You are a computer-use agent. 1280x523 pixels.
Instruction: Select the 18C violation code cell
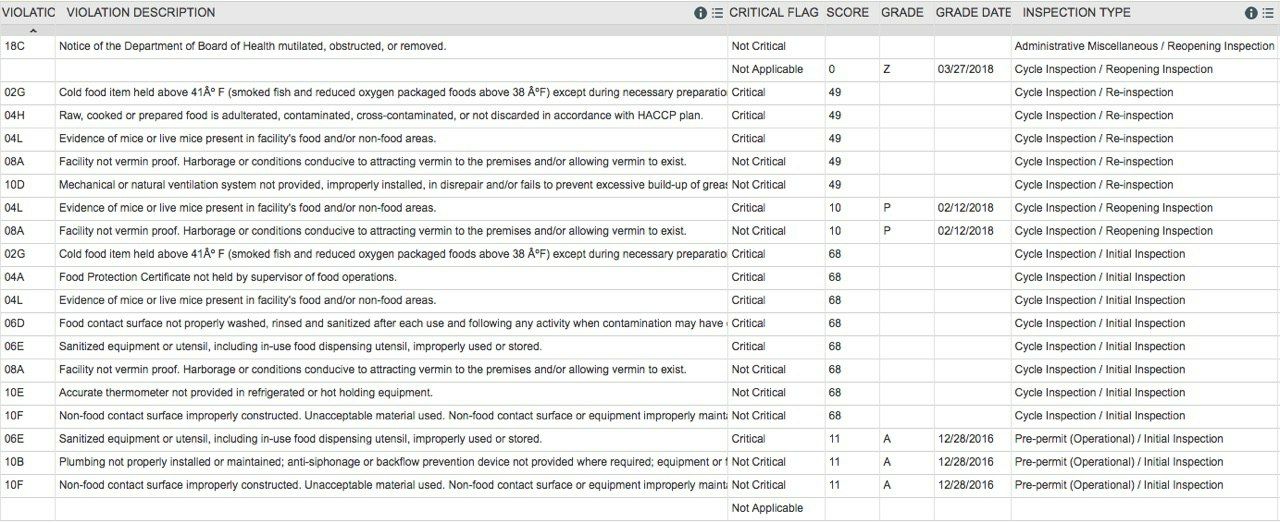tap(28, 46)
